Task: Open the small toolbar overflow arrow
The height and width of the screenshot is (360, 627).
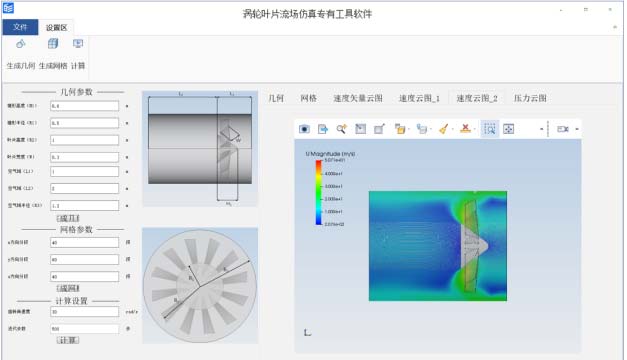Action: [x=541, y=129]
